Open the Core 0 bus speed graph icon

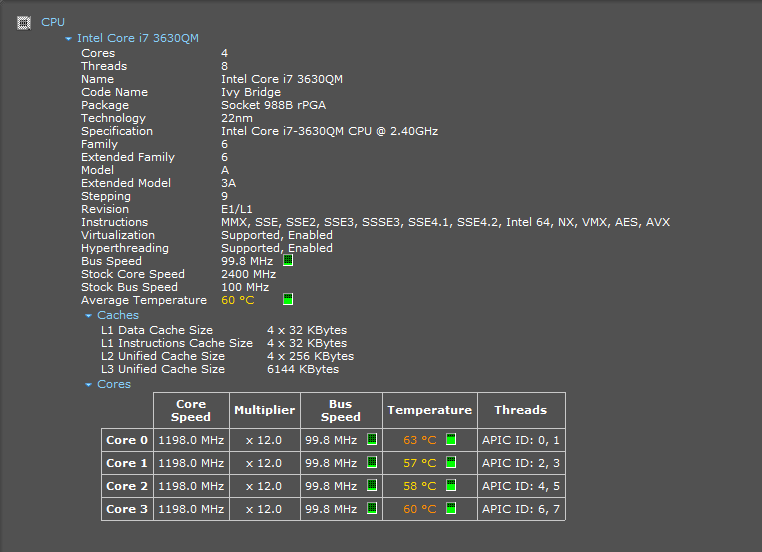tap(371, 440)
